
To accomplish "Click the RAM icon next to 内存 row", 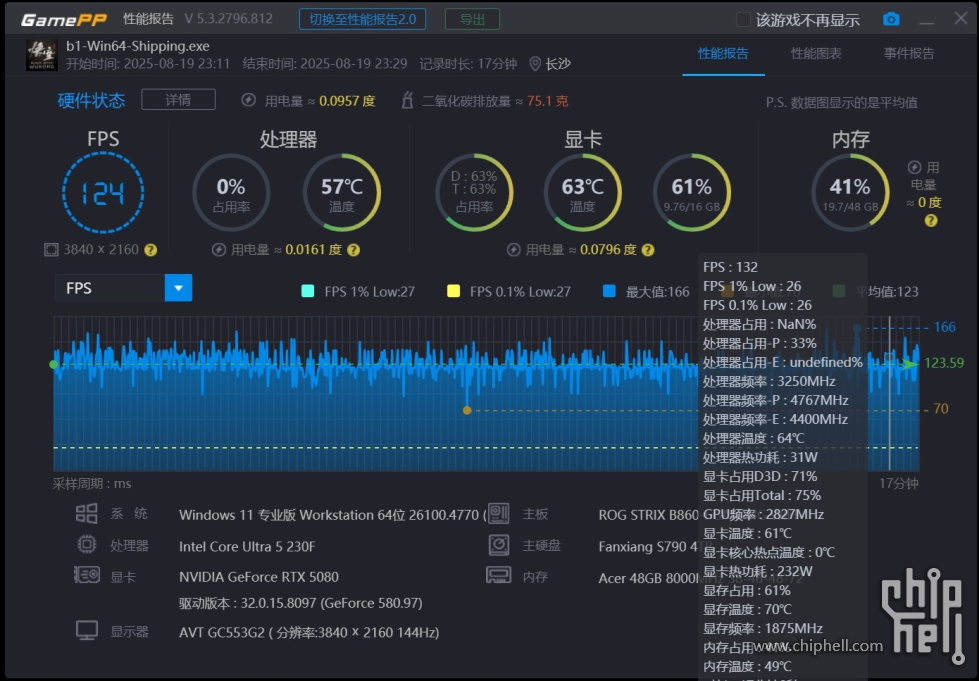I will (498, 575).
